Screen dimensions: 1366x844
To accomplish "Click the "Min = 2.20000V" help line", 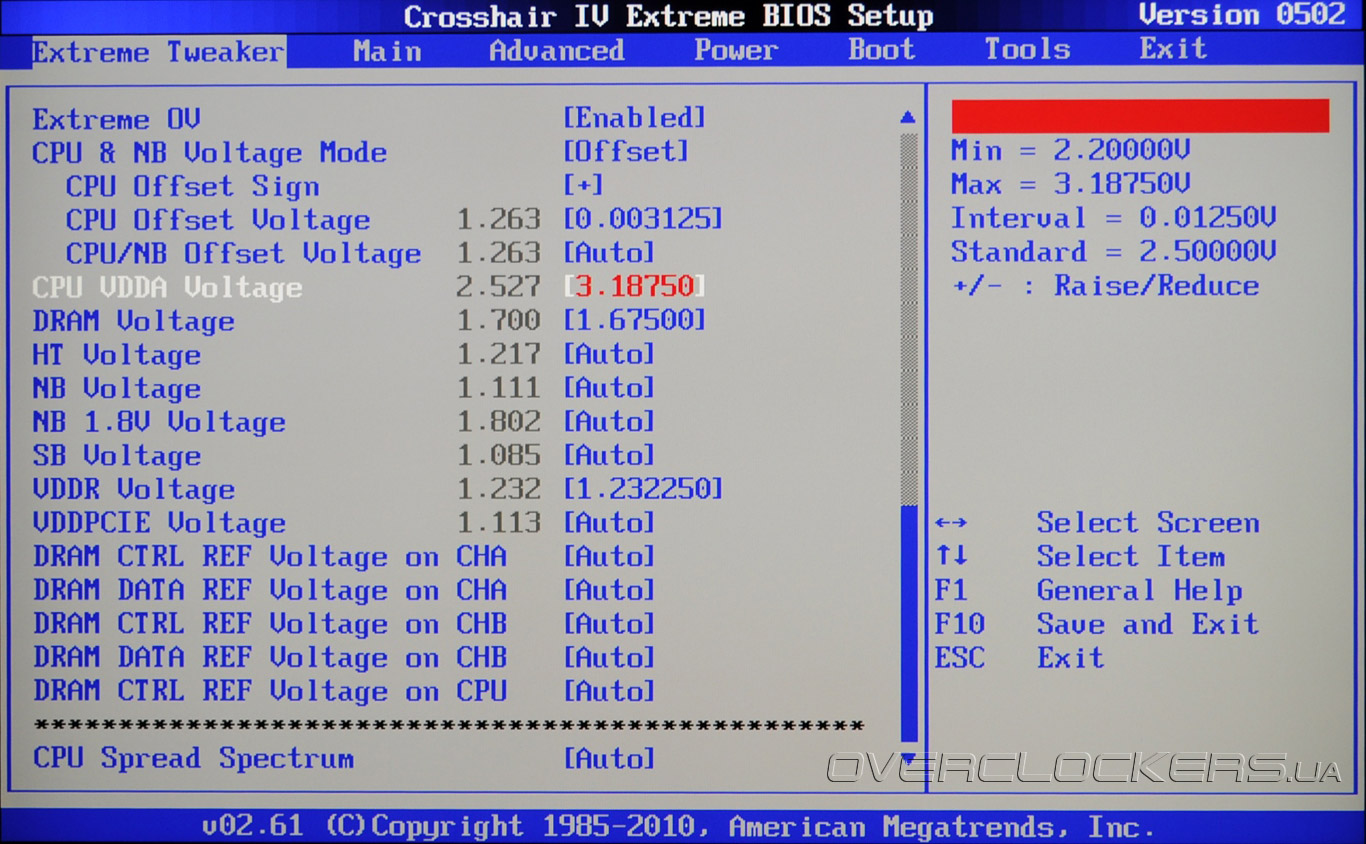I will [x=1070, y=151].
